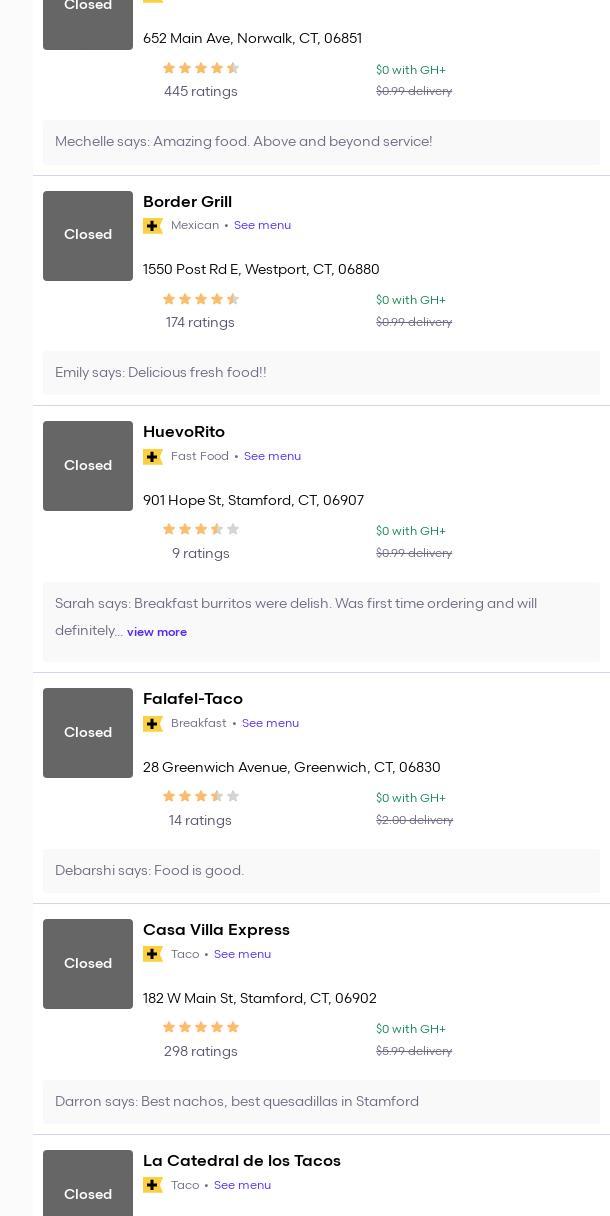Viewport: 610px width, 1216px height.
Task: Click the GH+ badge icon for Falafel-Taco
Action: click(x=153, y=724)
